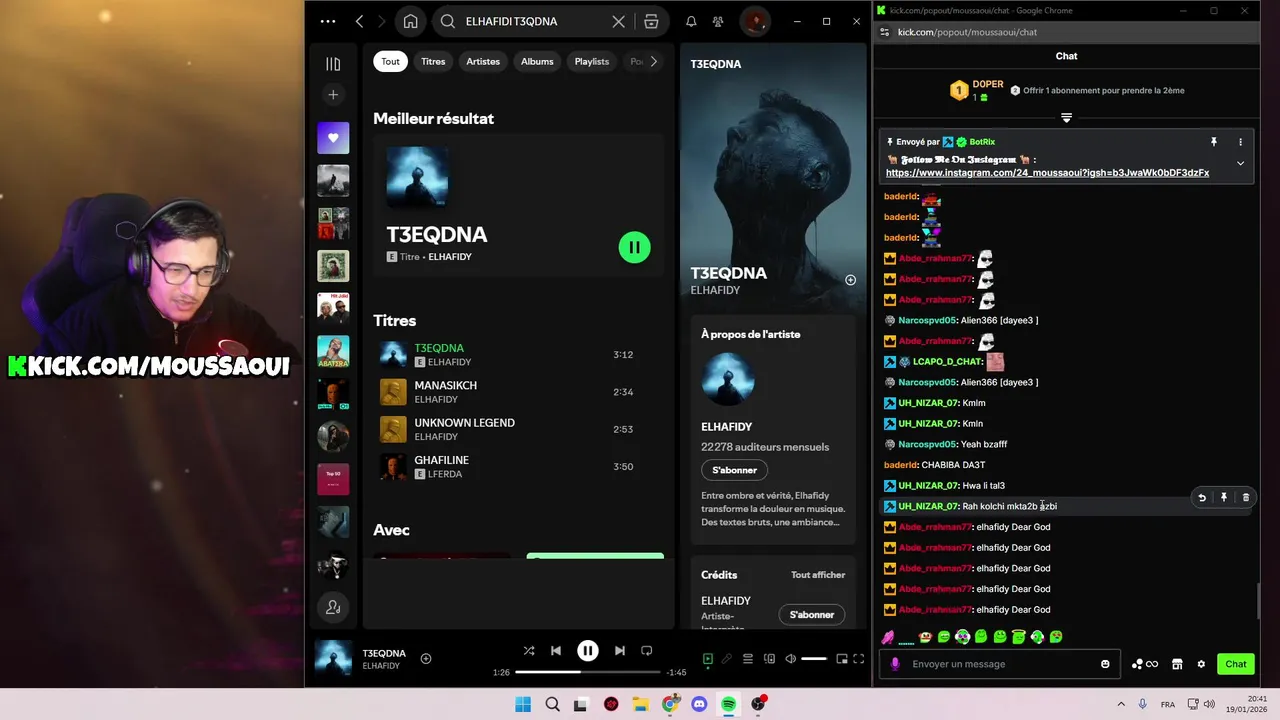The height and width of the screenshot is (720, 1280).
Task: Click inside the Spotify search field
Action: [x=535, y=21]
